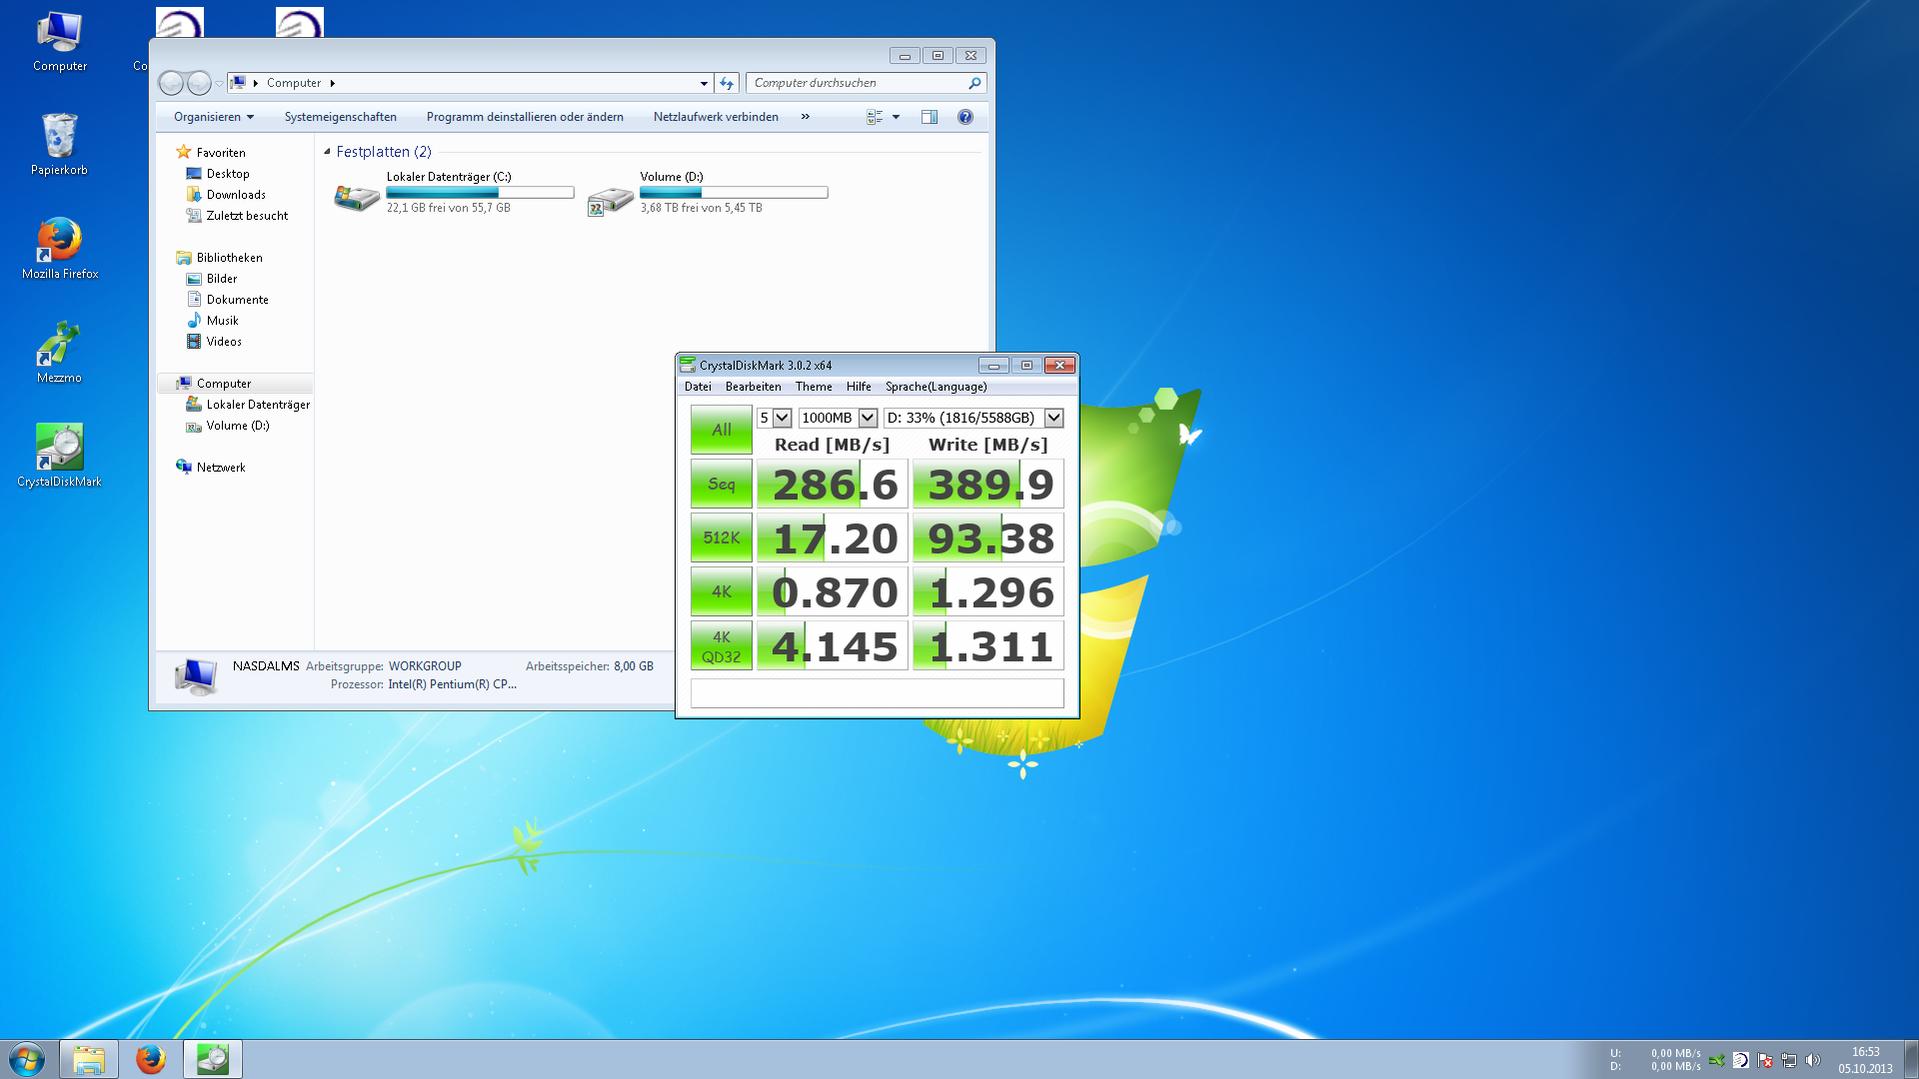This screenshot has width=1919, height=1079.
Task: Switch to CrystalDiskMark taskbar button
Action: 213,1059
